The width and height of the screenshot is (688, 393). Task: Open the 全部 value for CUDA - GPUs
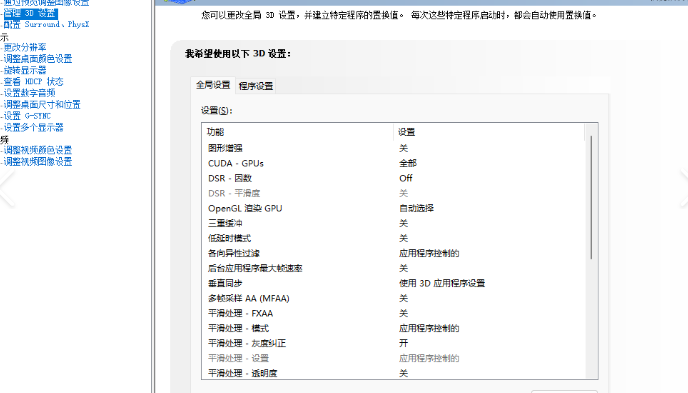point(408,163)
